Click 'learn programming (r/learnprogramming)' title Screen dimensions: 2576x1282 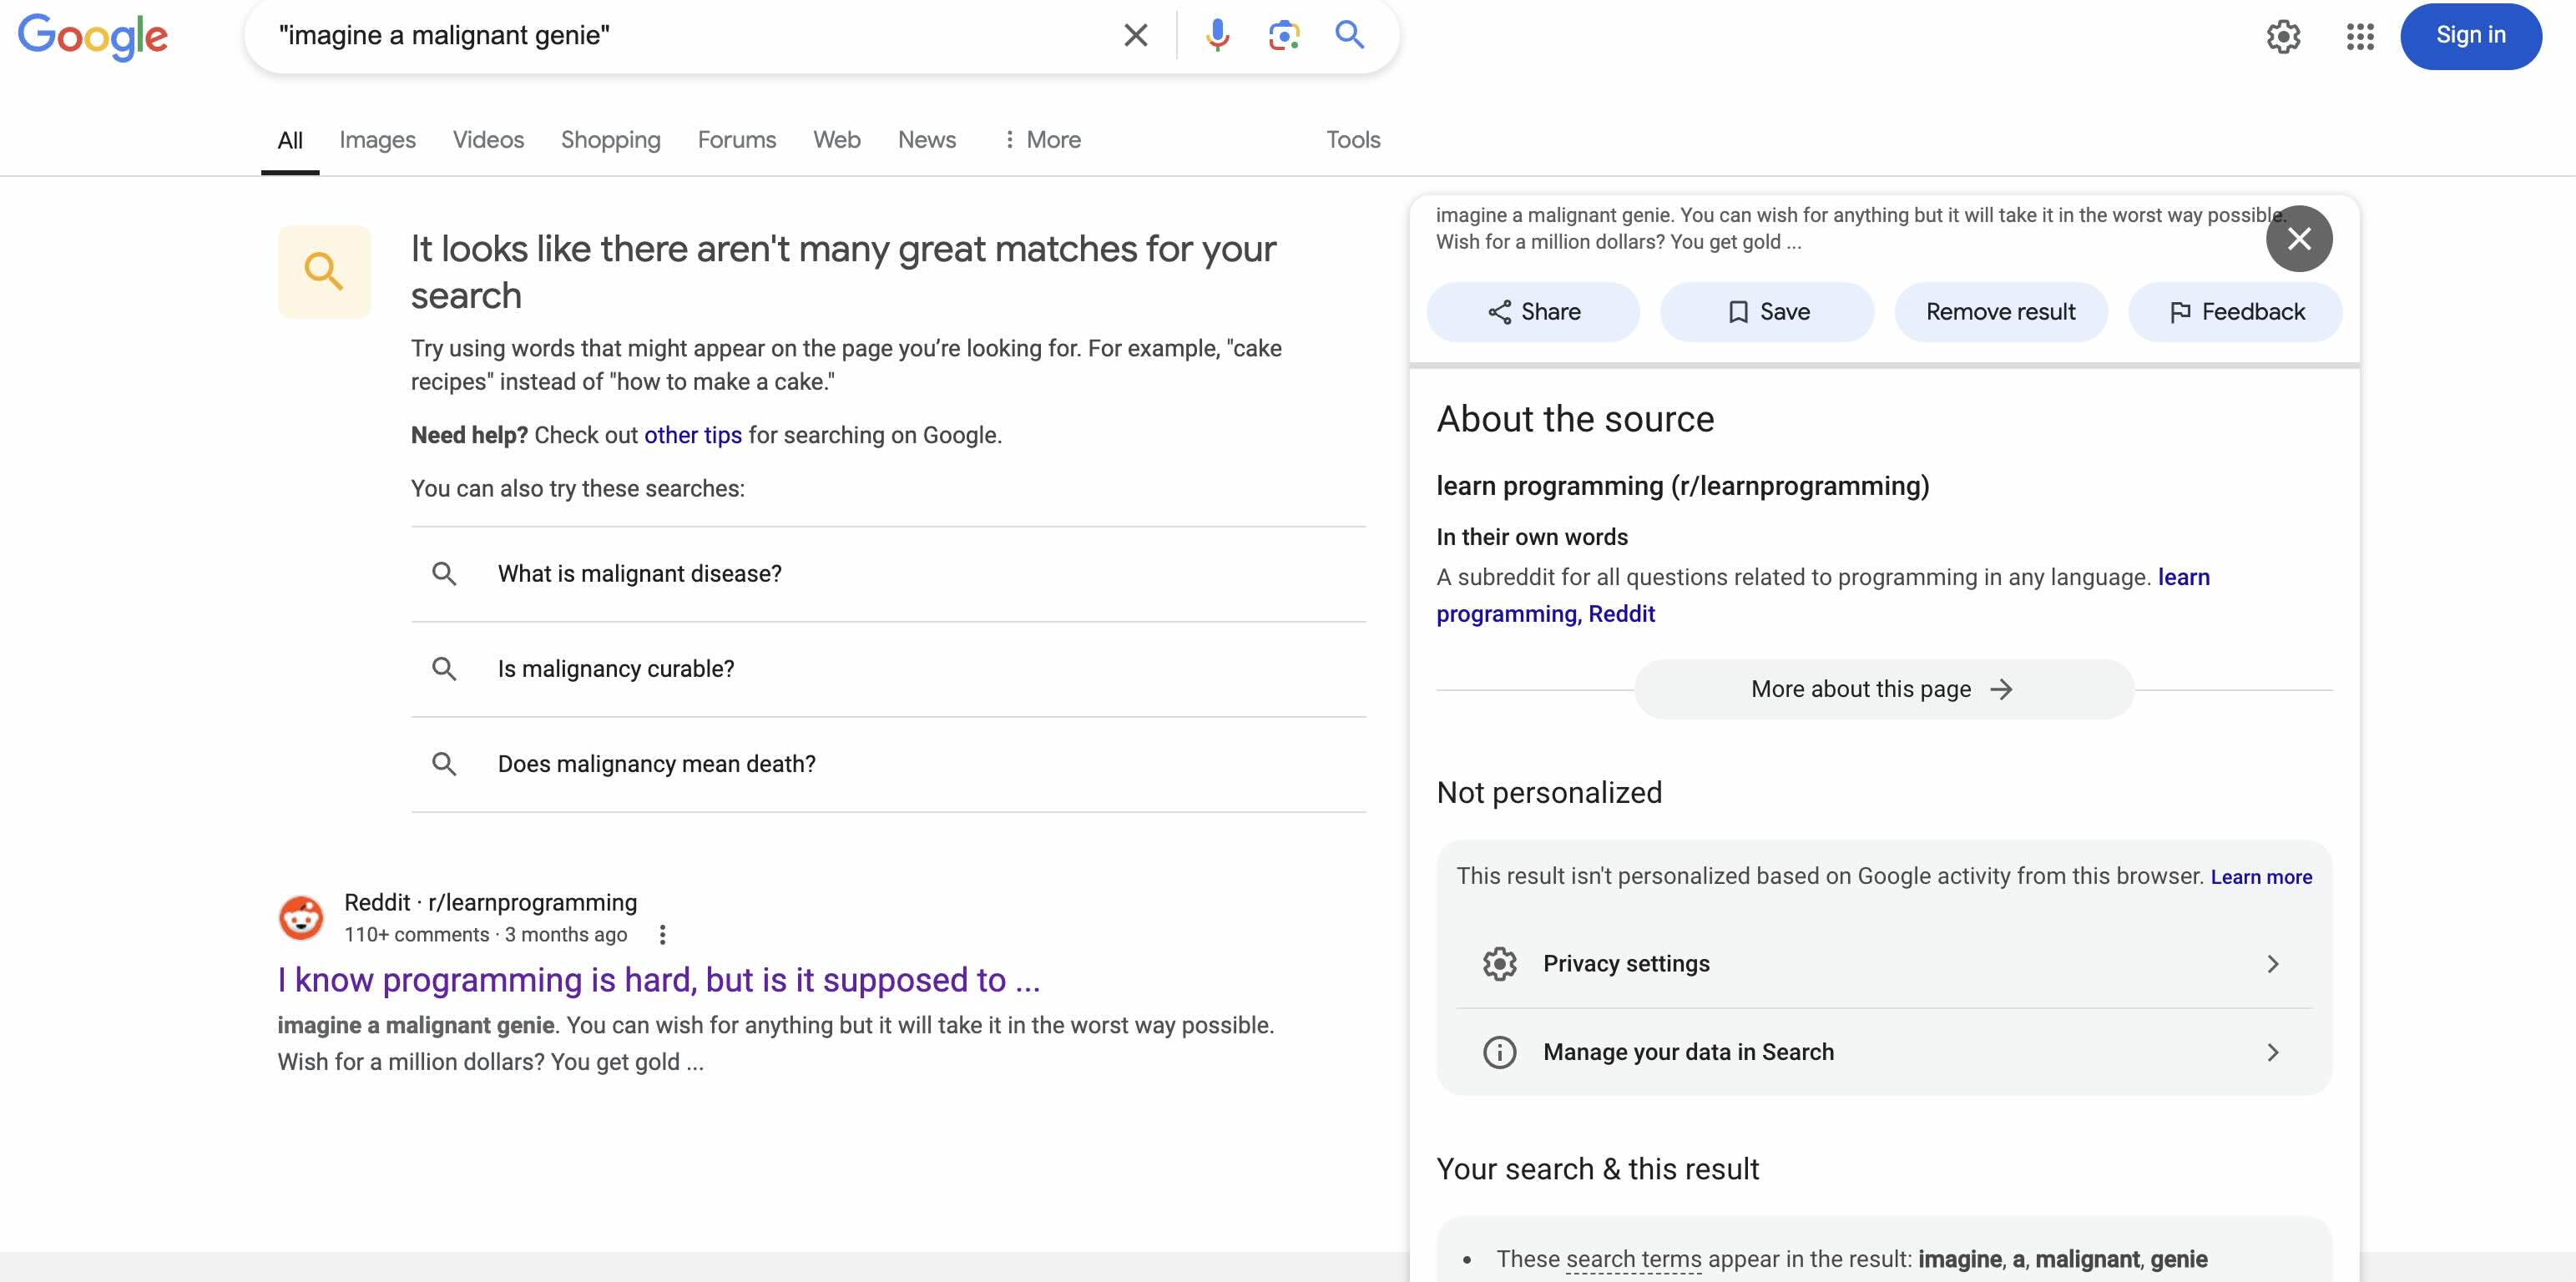(1683, 486)
